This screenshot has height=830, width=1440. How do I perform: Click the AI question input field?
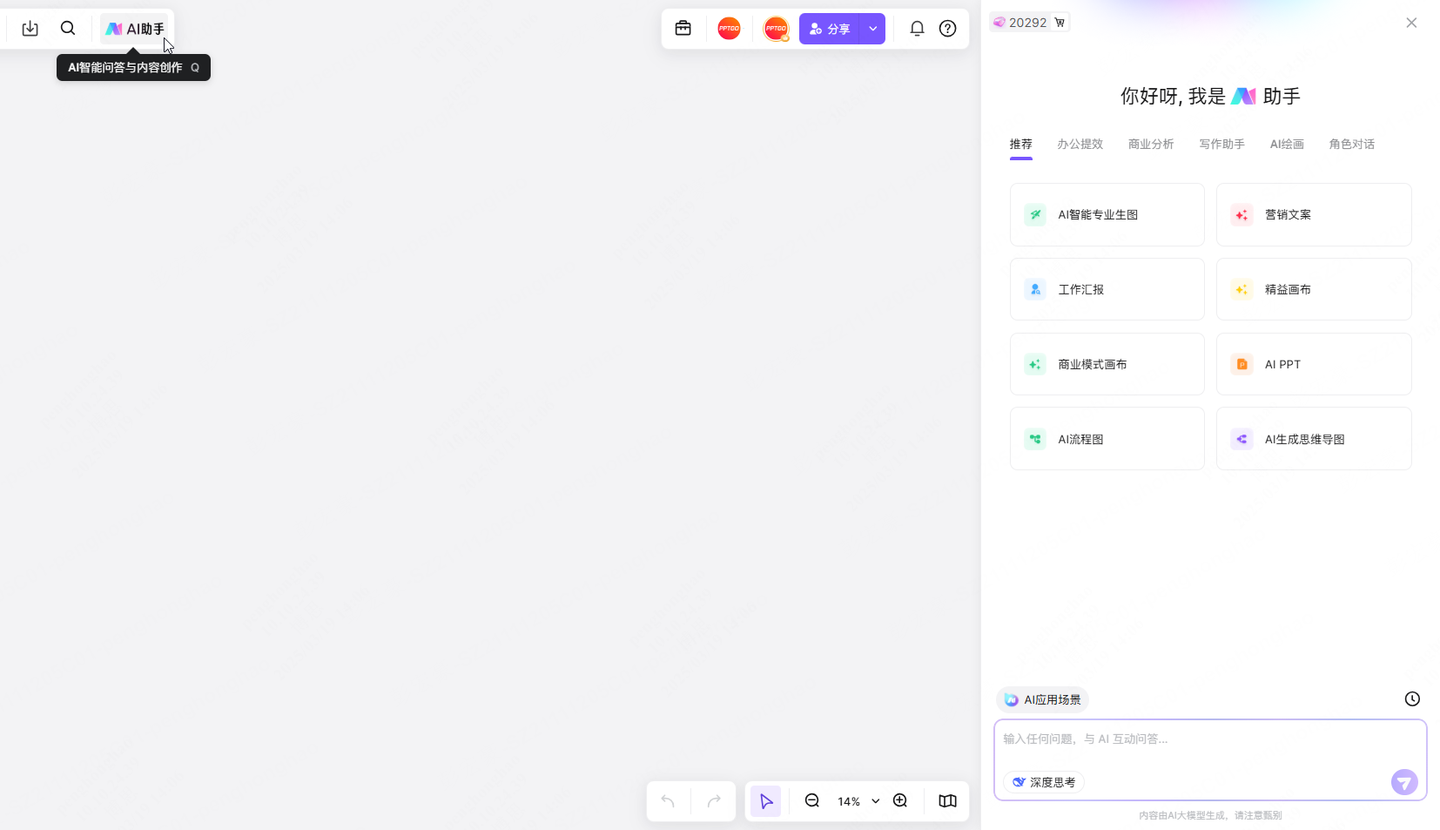(1200, 740)
